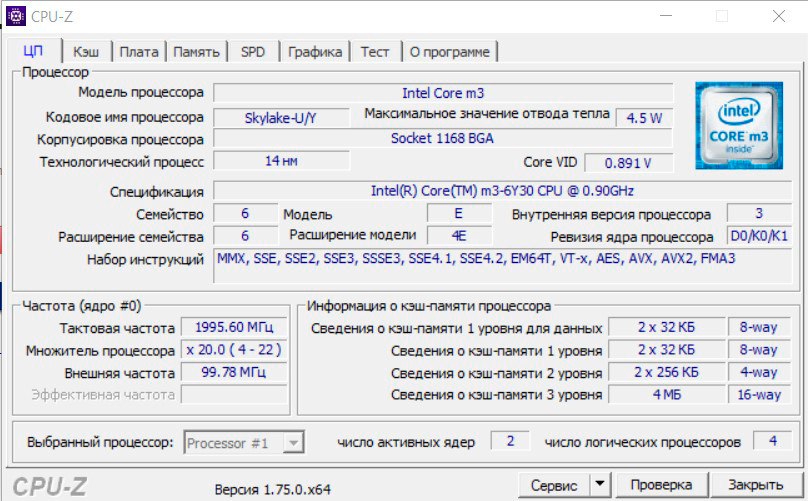This screenshot has height=501, width=808.
Task: Minimize the CPU-Z window
Action: (x=666, y=16)
